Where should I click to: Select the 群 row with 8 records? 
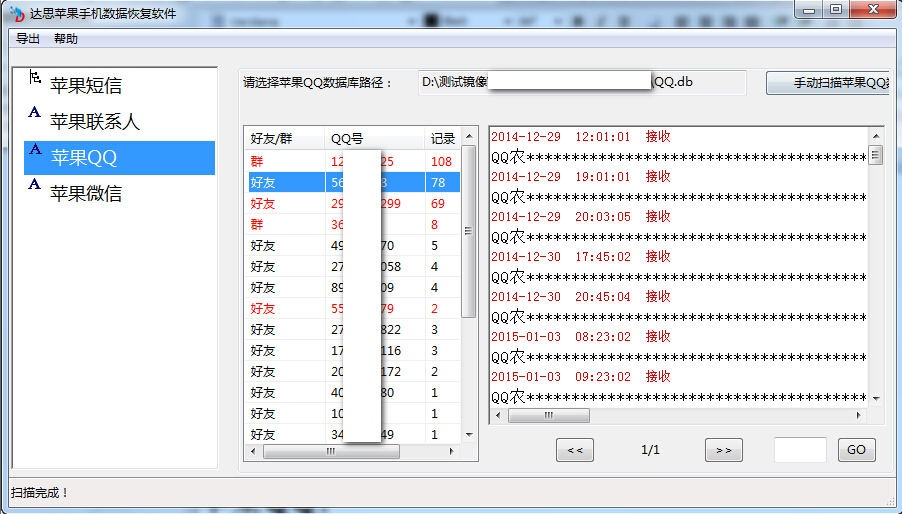click(353, 224)
